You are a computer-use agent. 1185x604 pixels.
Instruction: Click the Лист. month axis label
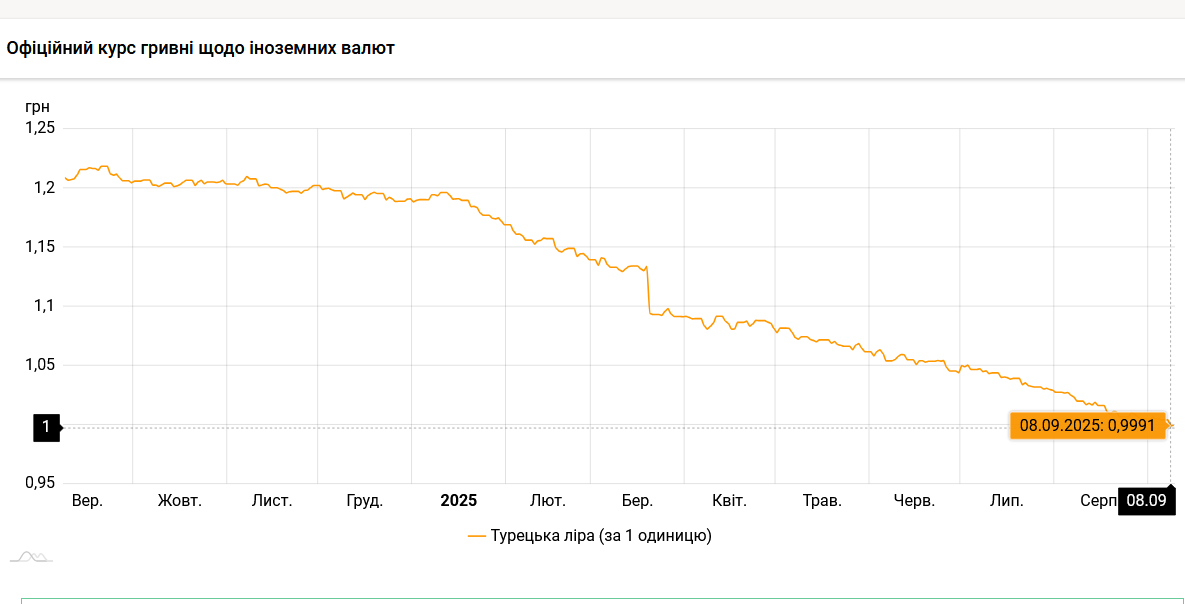(x=272, y=501)
